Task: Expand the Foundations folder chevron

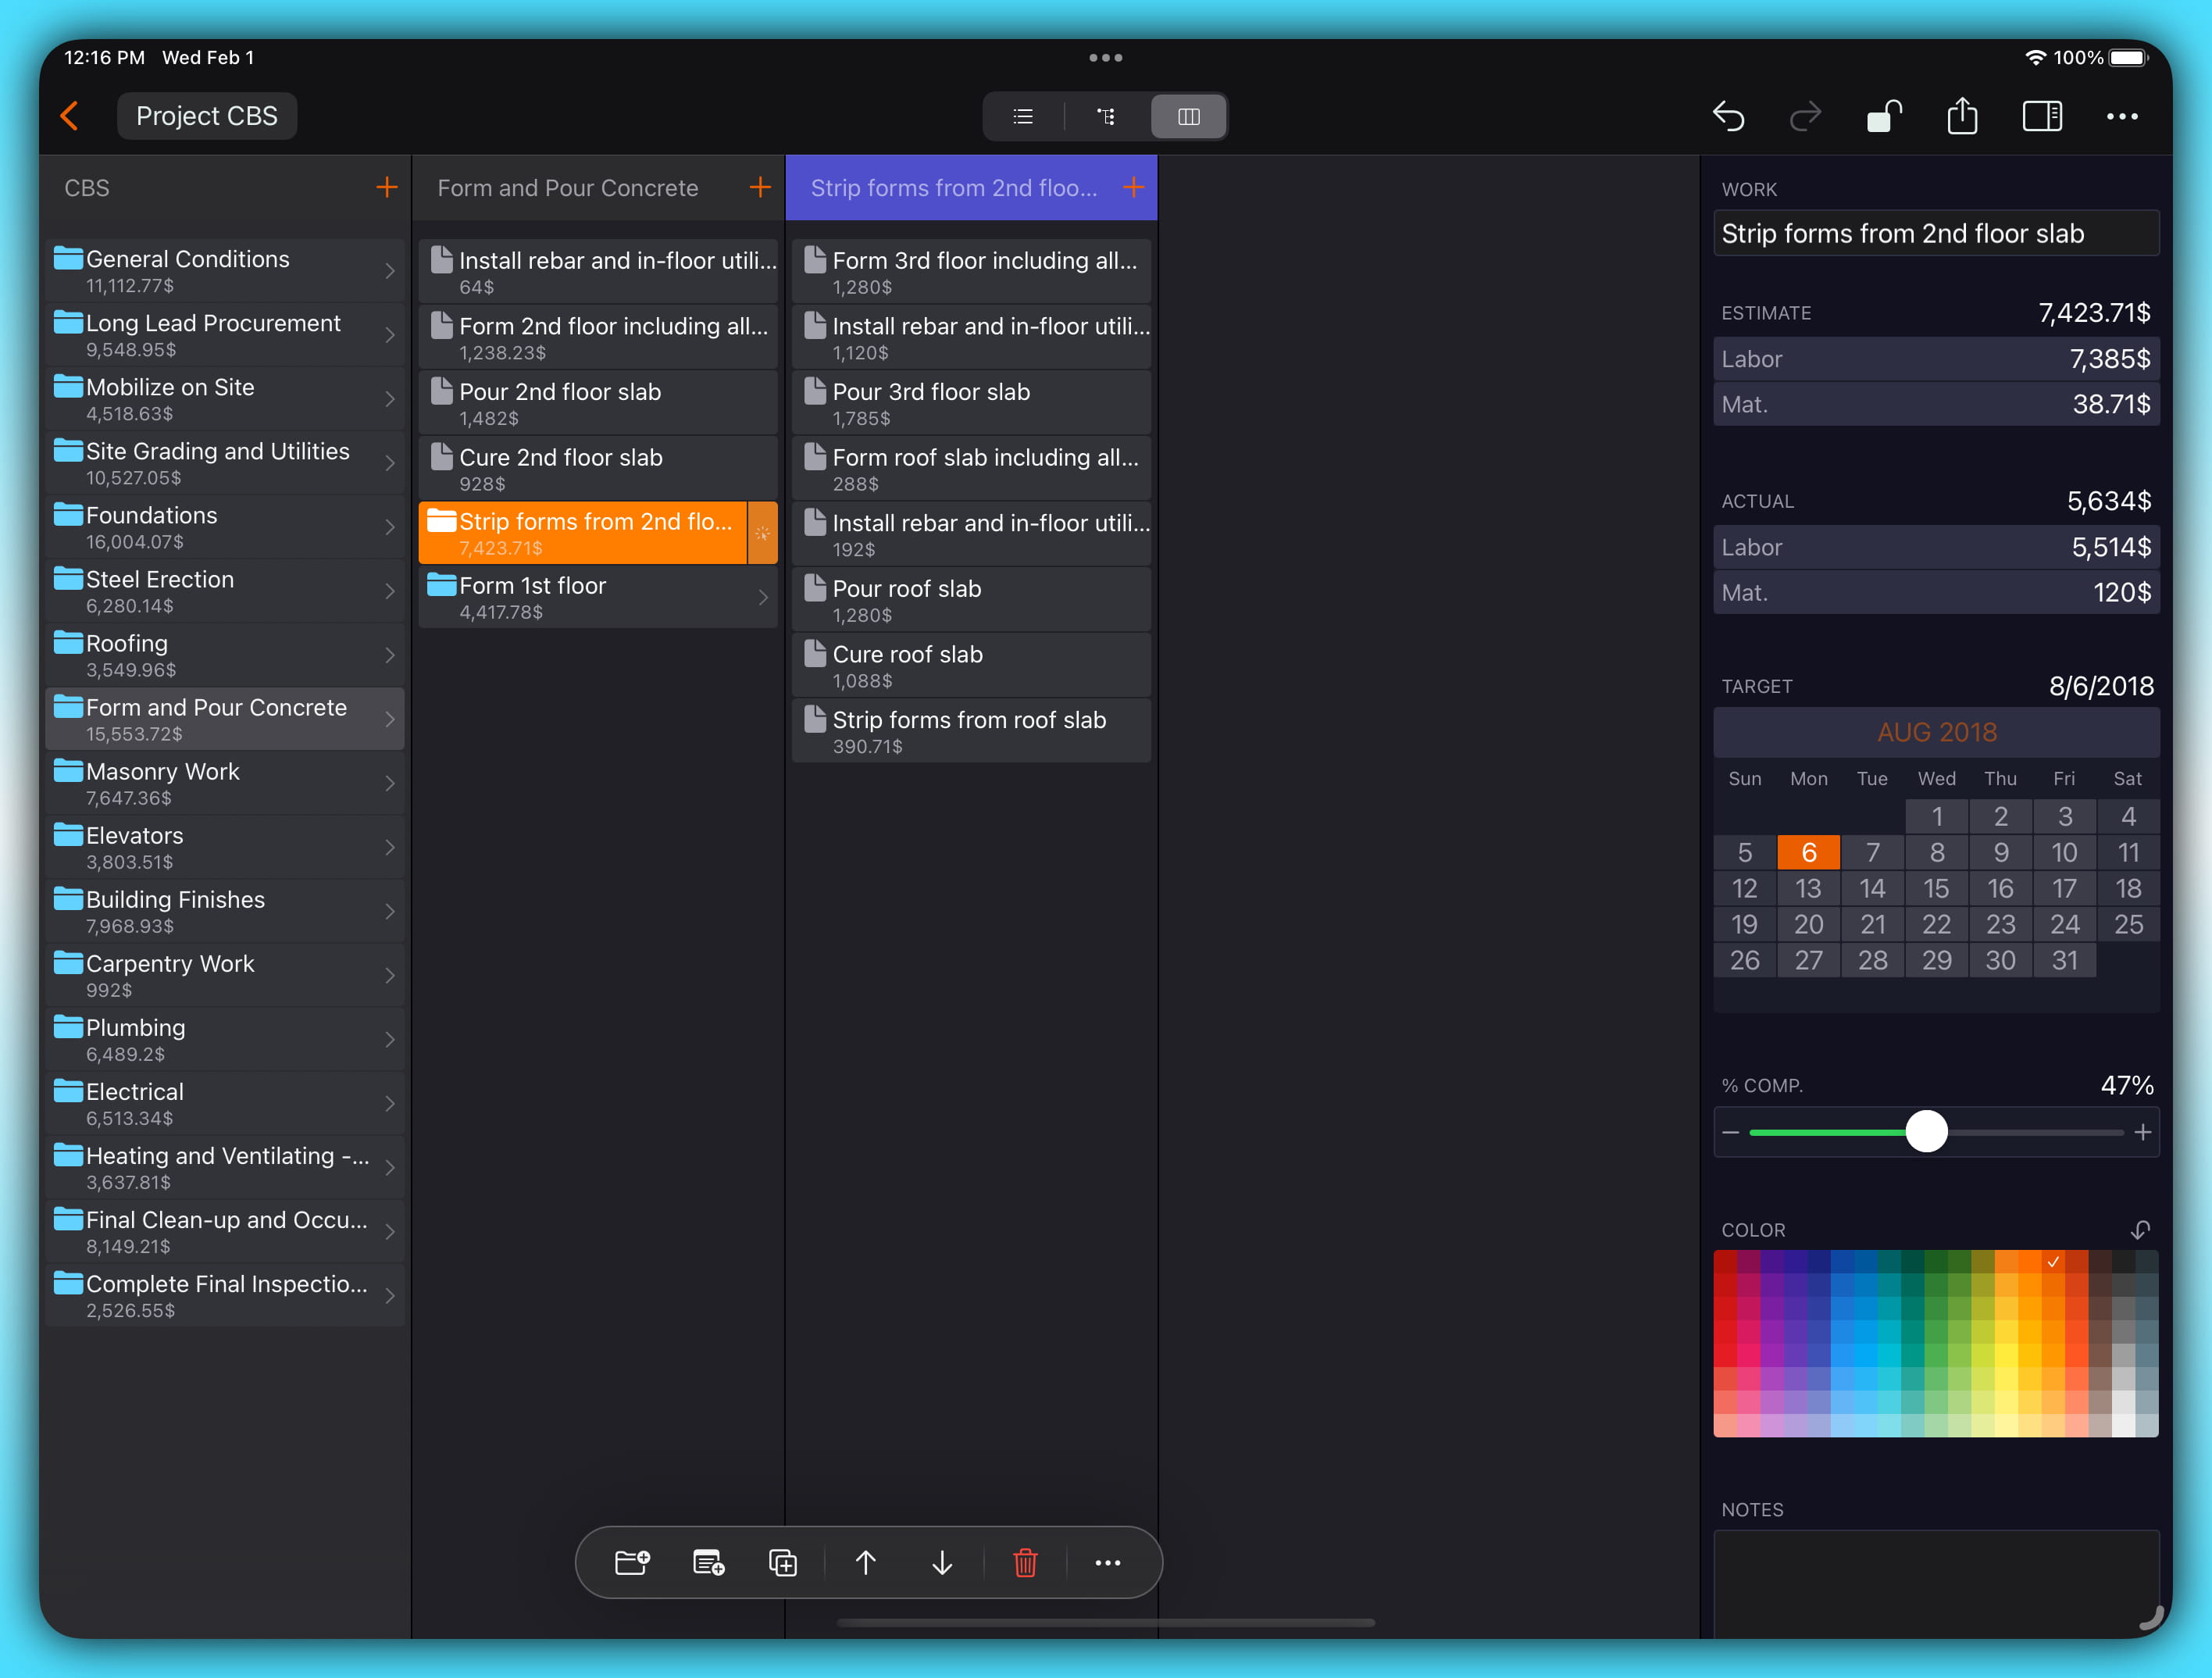Action: coord(390,527)
